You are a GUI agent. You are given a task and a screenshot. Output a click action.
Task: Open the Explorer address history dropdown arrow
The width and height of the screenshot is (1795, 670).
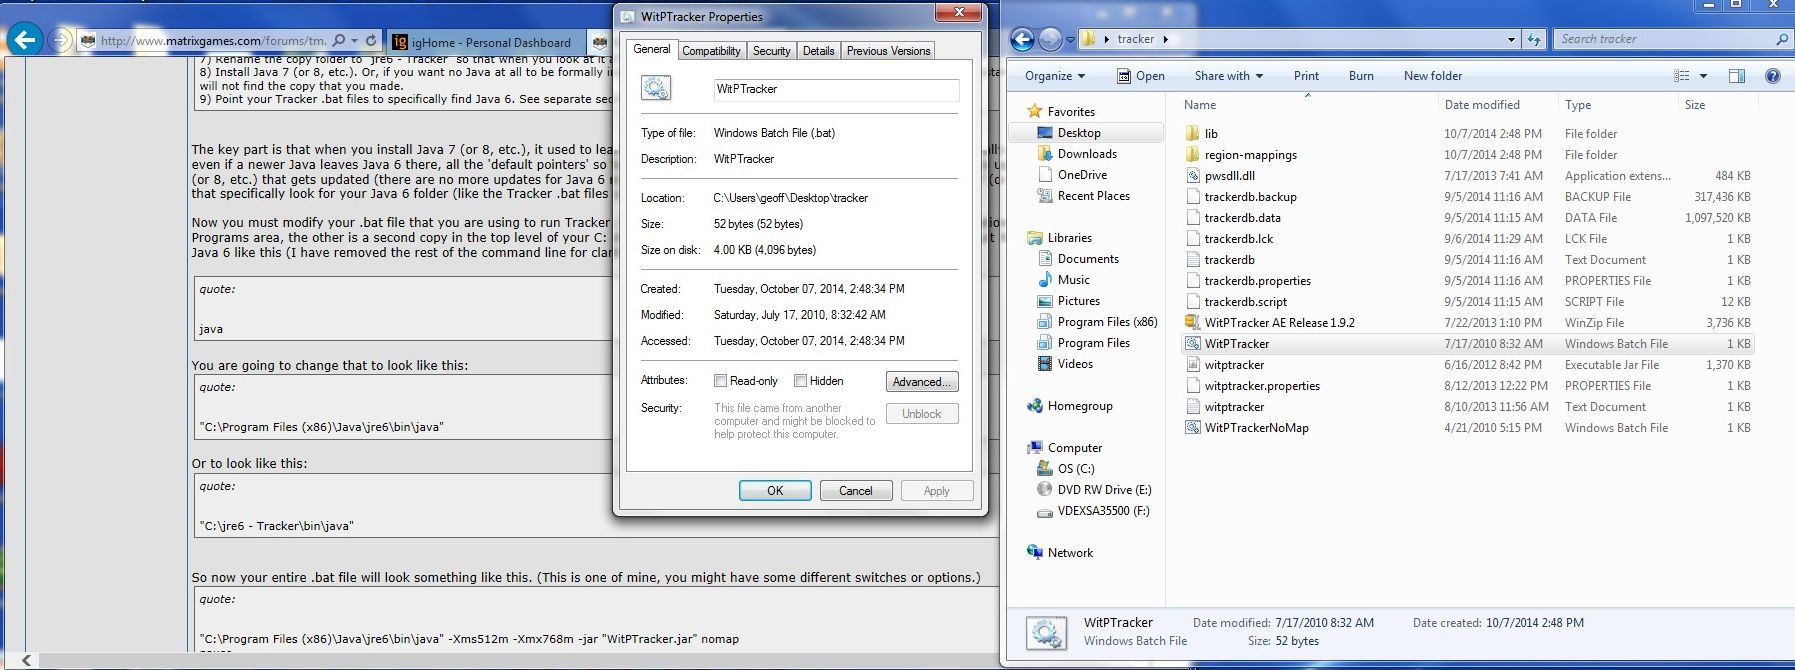point(1511,39)
